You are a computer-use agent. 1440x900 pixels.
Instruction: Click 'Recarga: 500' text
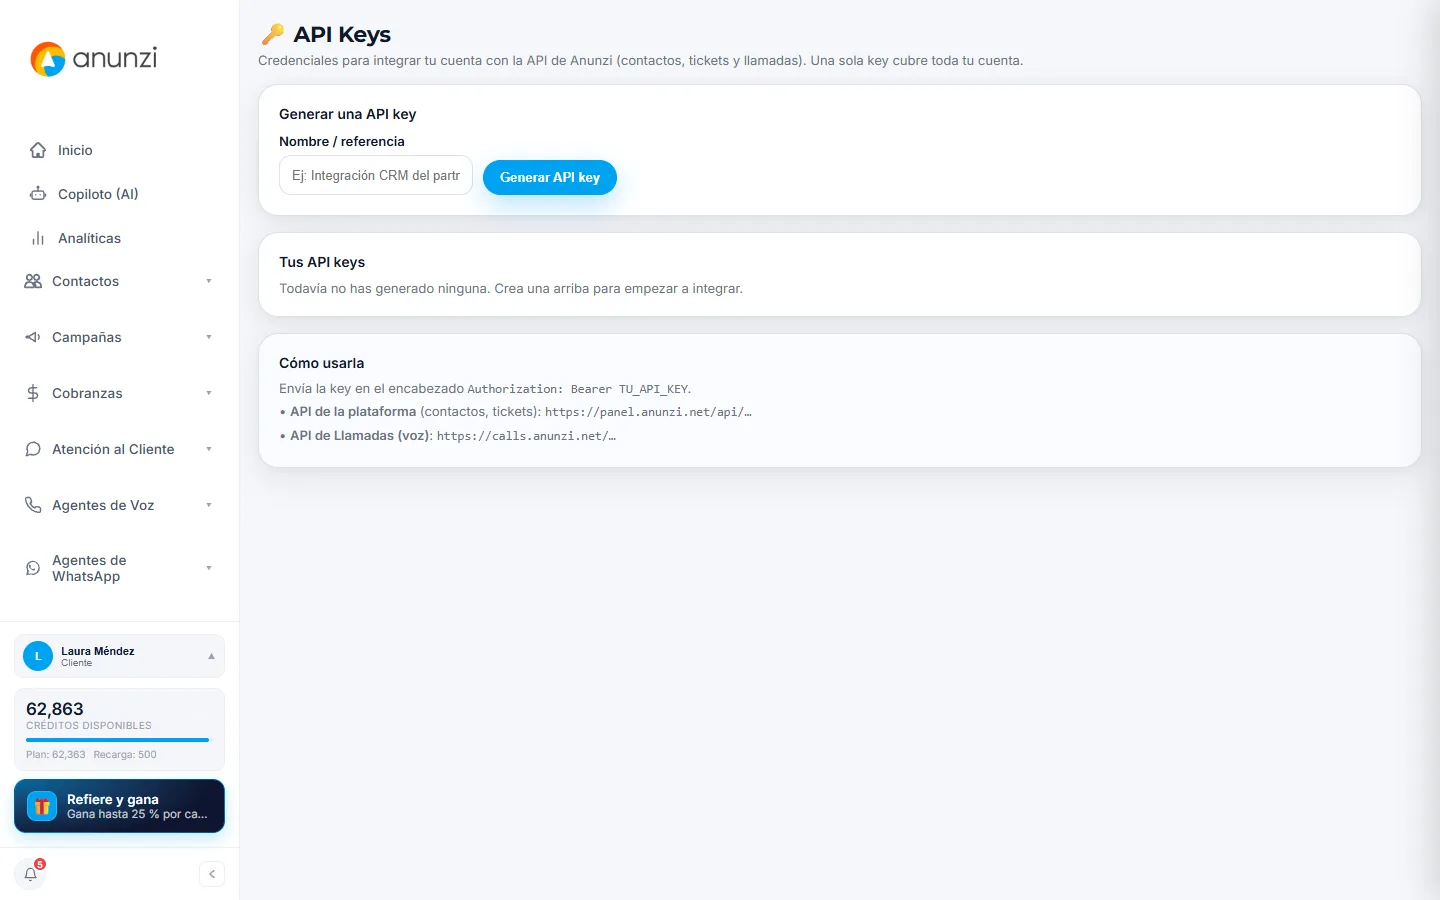point(125,755)
